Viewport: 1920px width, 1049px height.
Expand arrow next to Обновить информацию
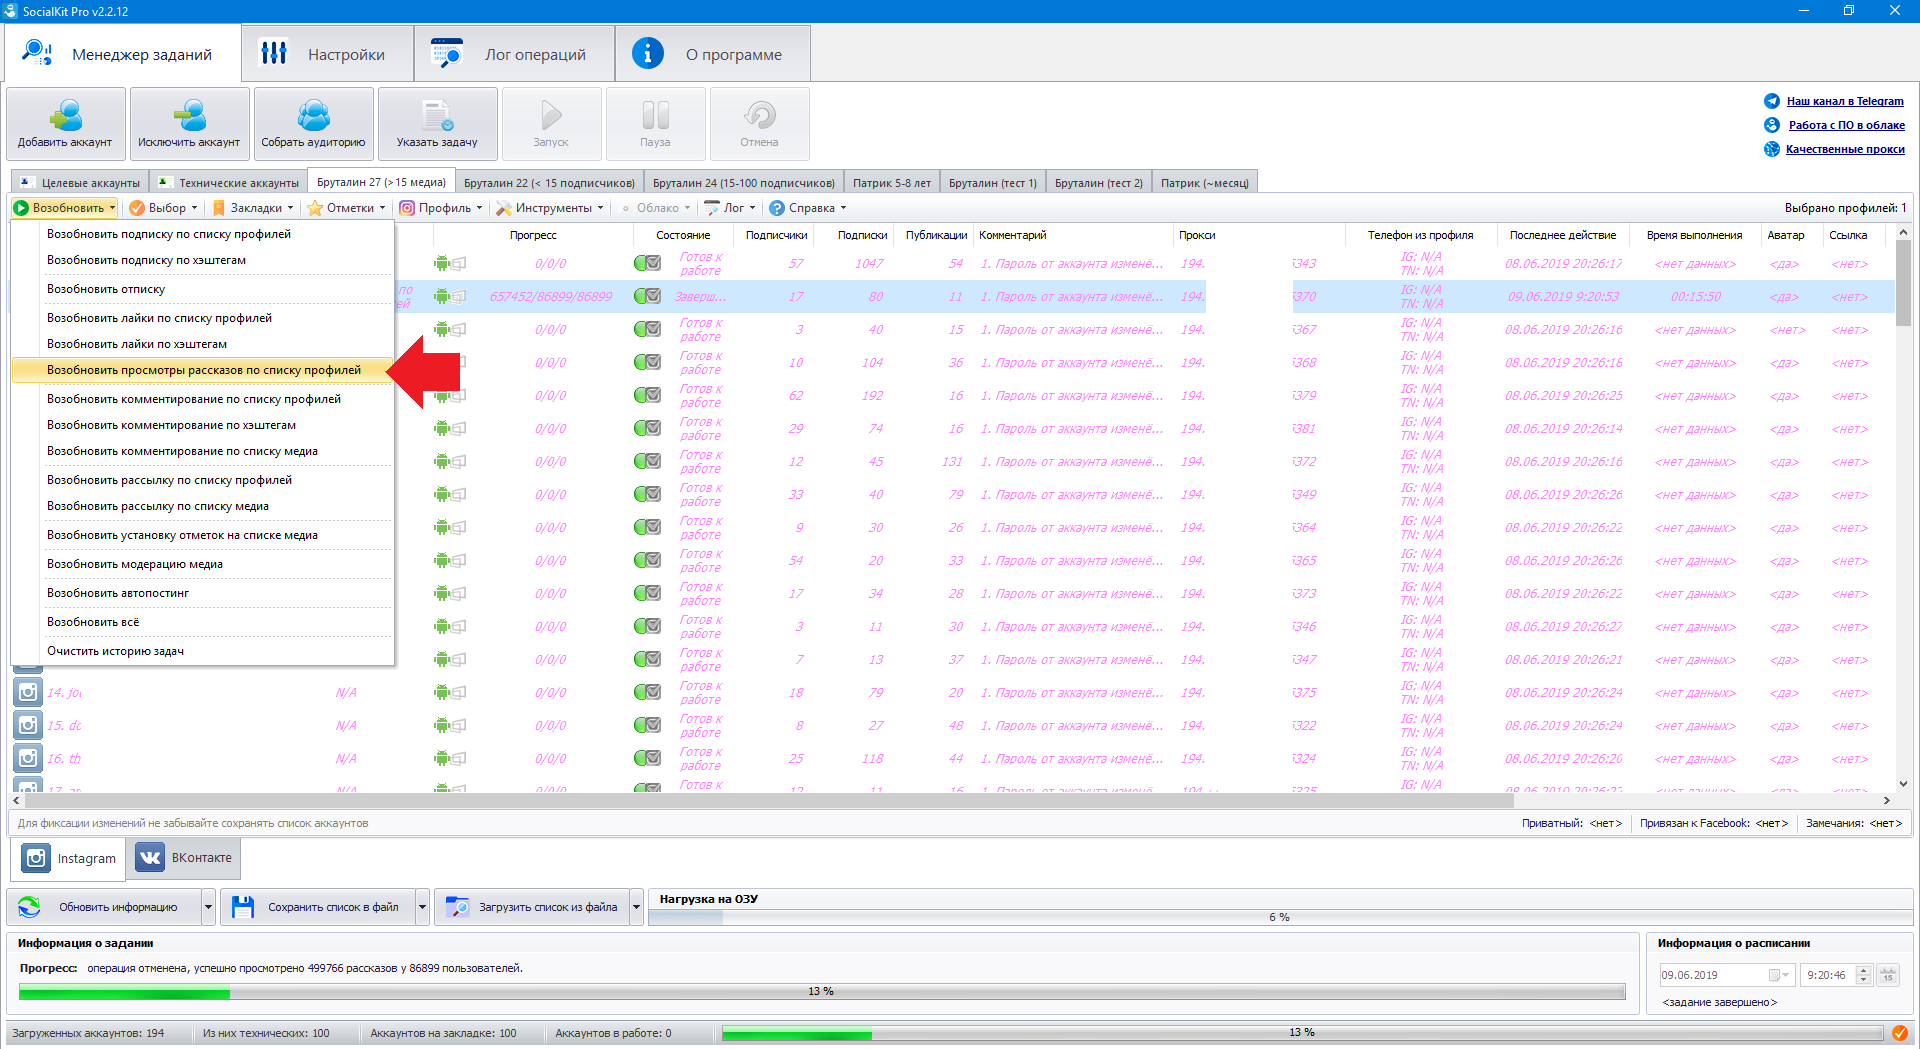tap(208, 907)
